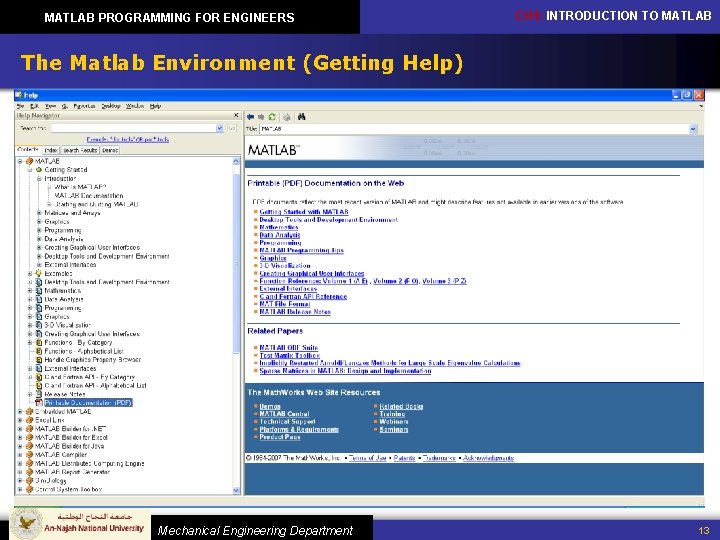The height and width of the screenshot is (540, 720).
Task: Open the Terms of Use link
Action: click(x=367, y=458)
